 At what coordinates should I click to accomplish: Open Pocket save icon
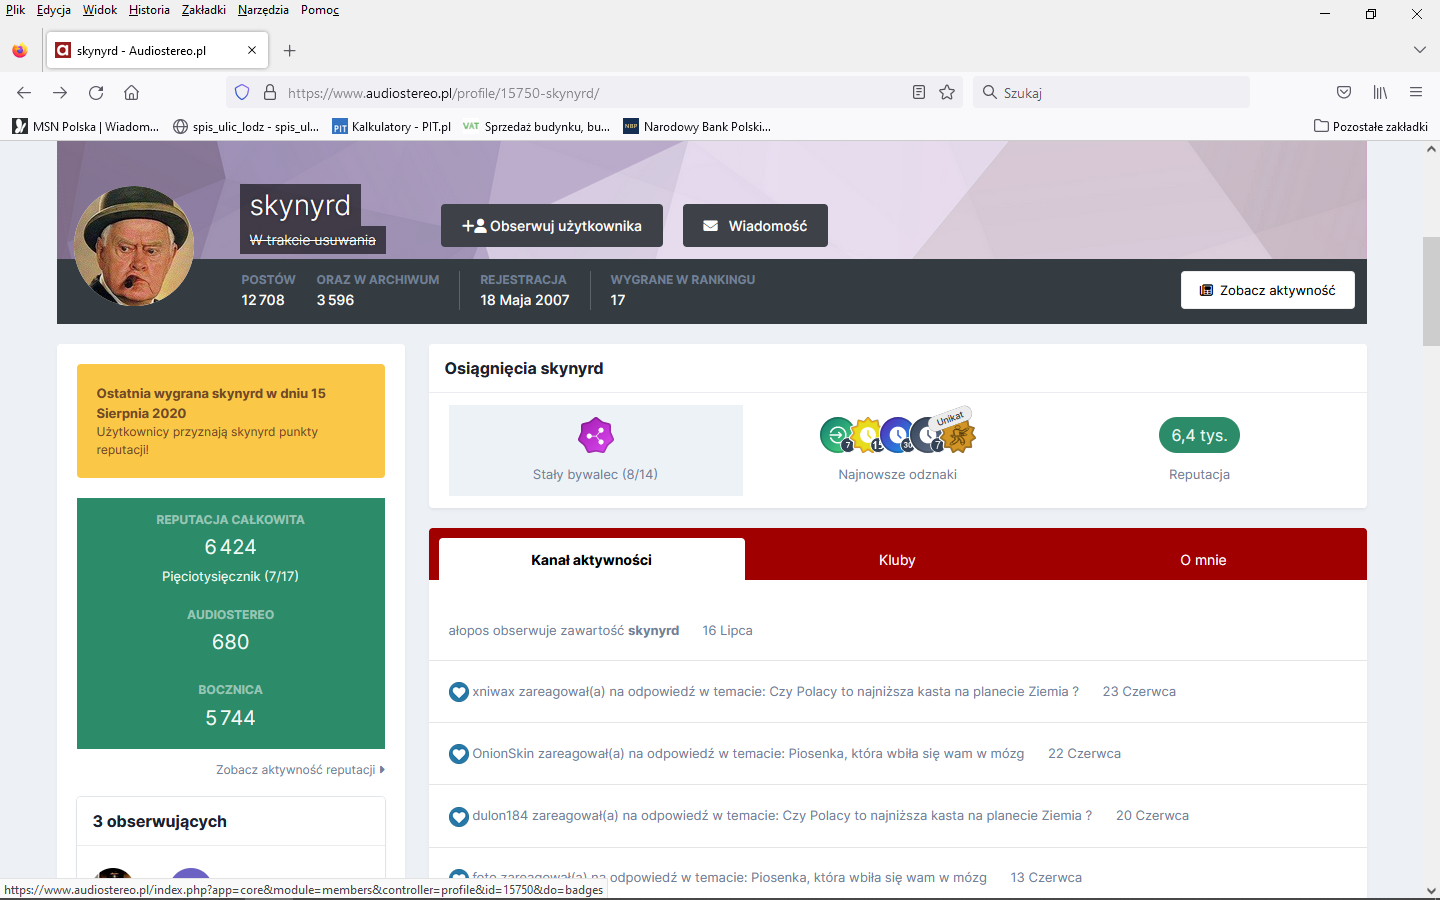[x=1344, y=93]
